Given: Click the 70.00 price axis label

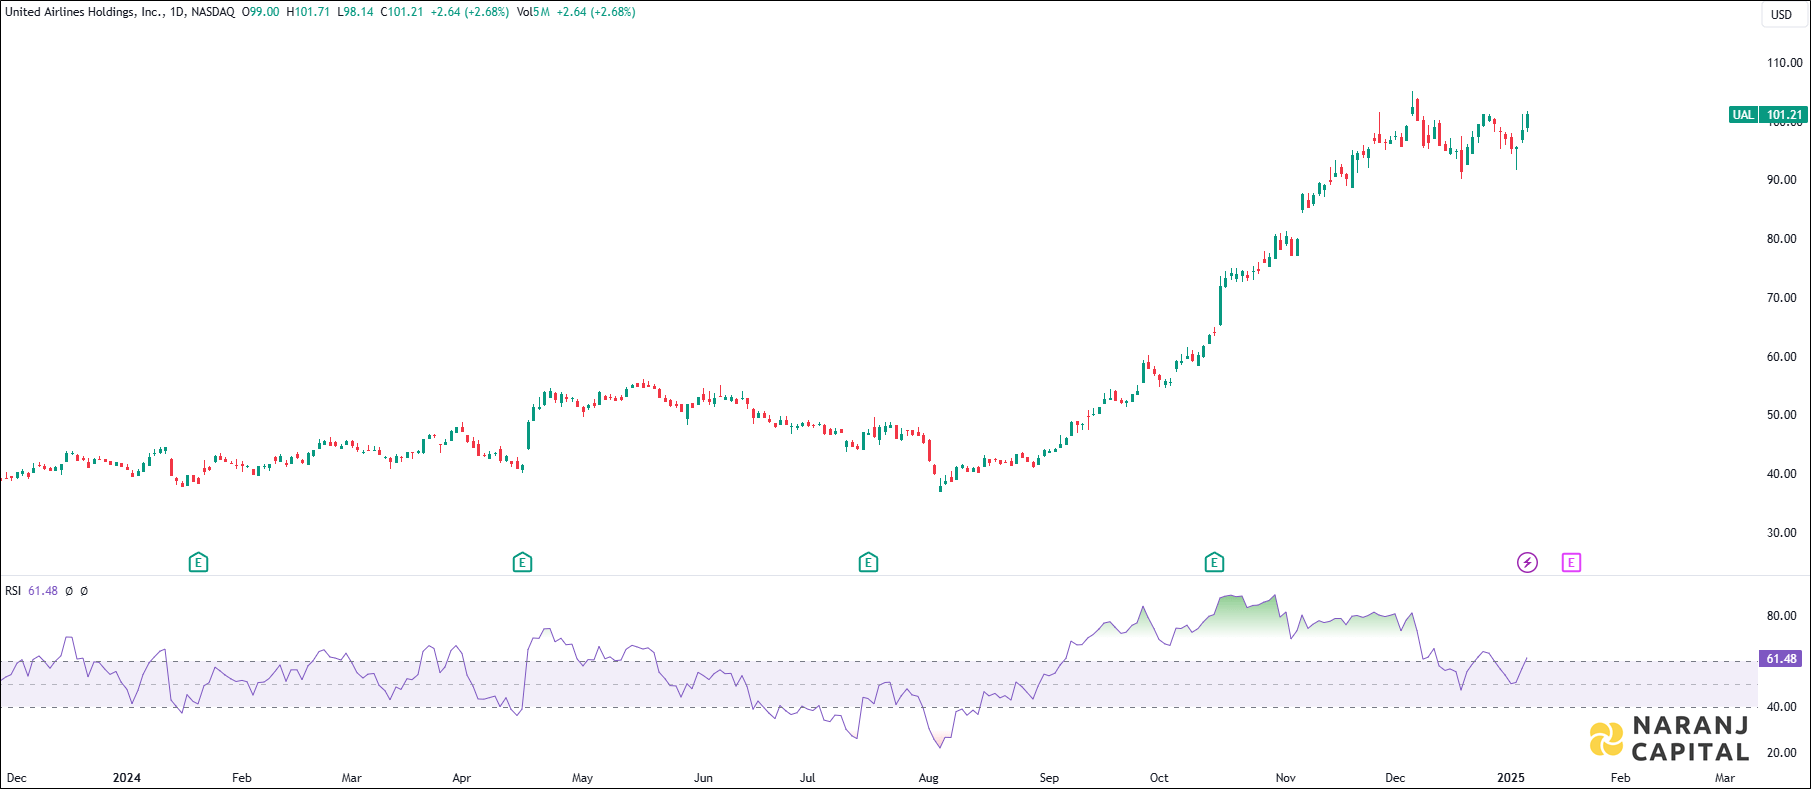Looking at the screenshot, I should coord(1781,298).
